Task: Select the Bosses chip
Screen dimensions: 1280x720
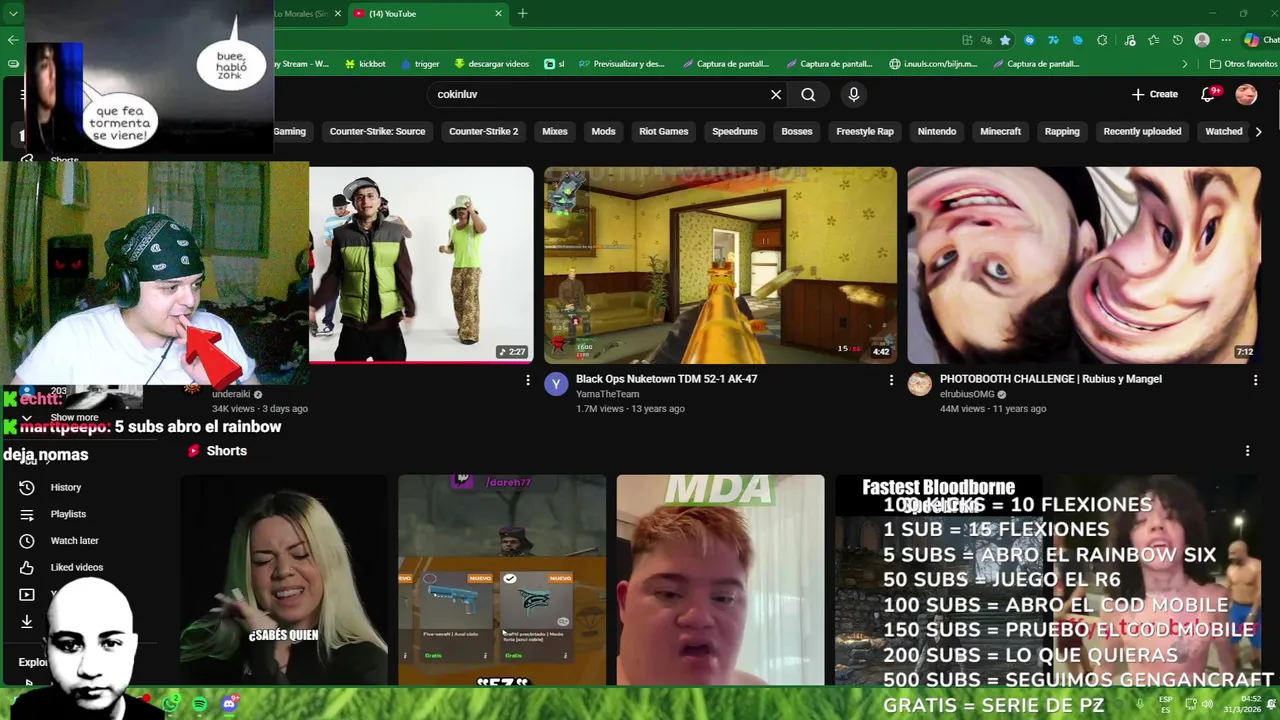Action: (x=797, y=131)
